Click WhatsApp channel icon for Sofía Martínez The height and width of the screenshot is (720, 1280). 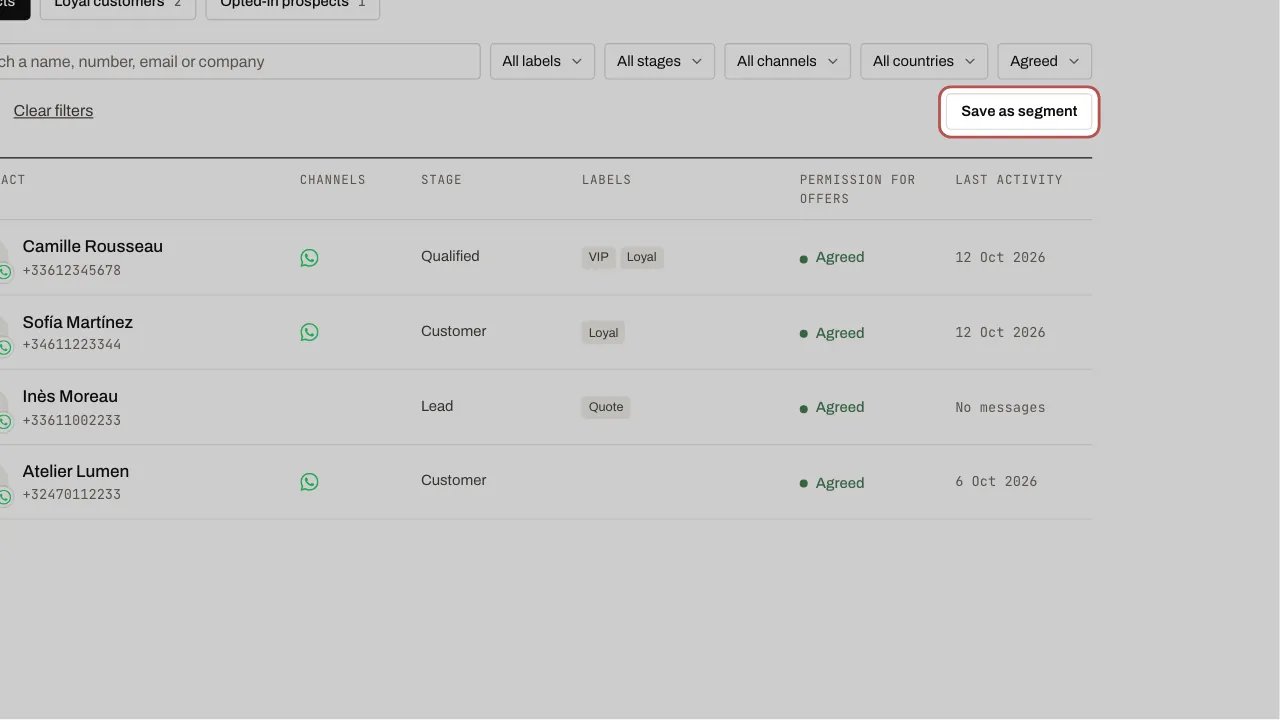click(x=309, y=332)
